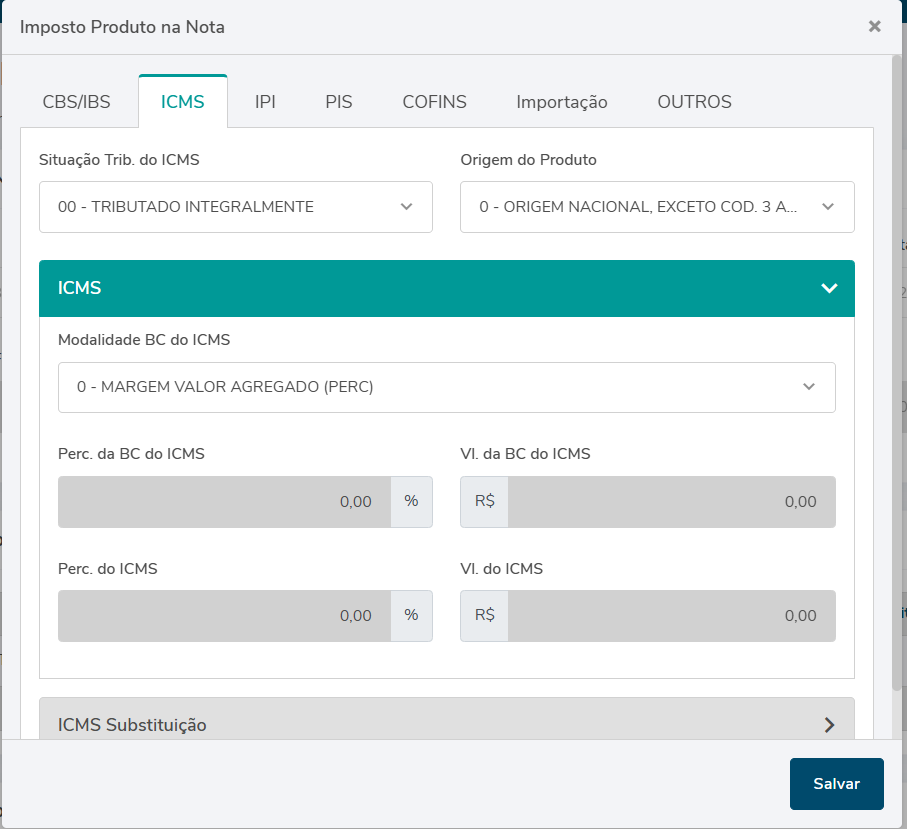Switch to the COFINS tab
This screenshot has height=829, width=907.
click(x=434, y=102)
